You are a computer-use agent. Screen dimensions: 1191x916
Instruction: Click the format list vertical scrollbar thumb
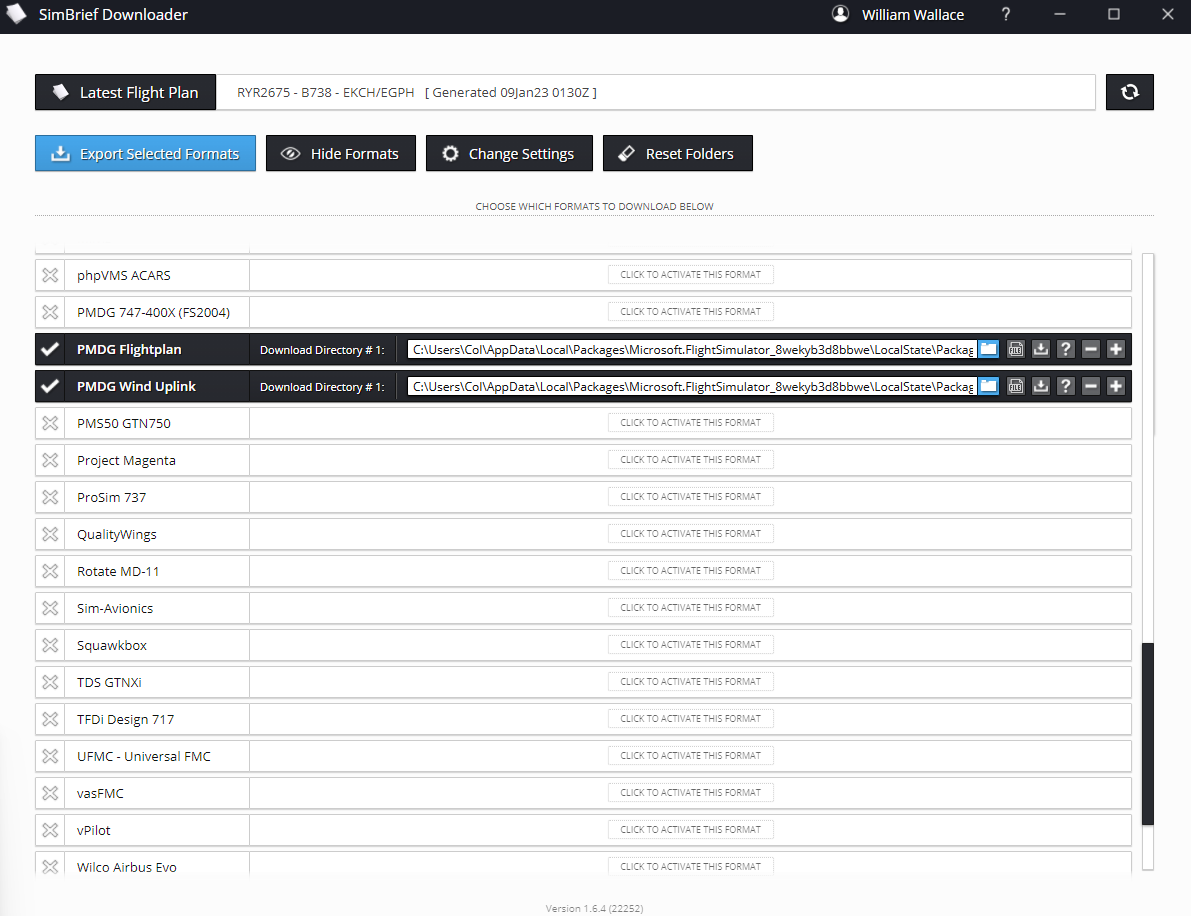(1147, 734)
